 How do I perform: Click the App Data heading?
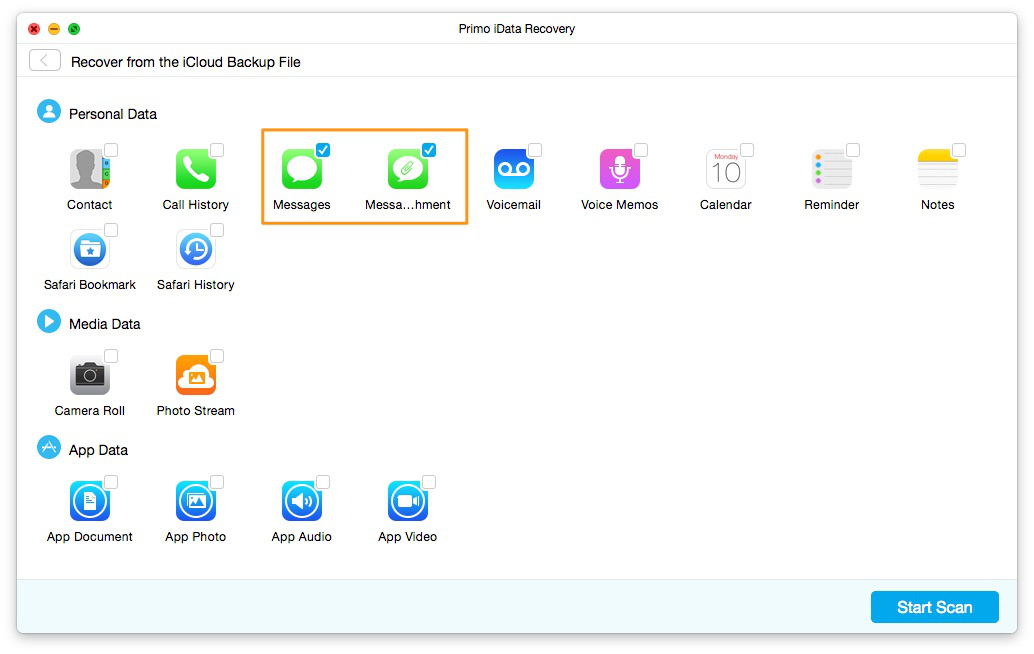(x=98, y=450)
